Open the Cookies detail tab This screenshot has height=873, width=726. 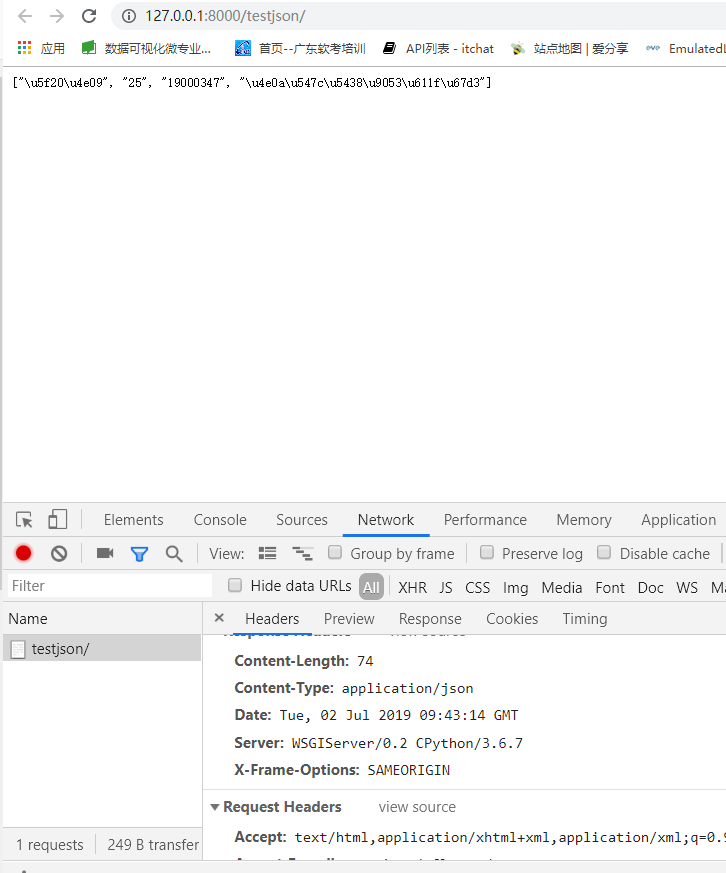[512, 619]
